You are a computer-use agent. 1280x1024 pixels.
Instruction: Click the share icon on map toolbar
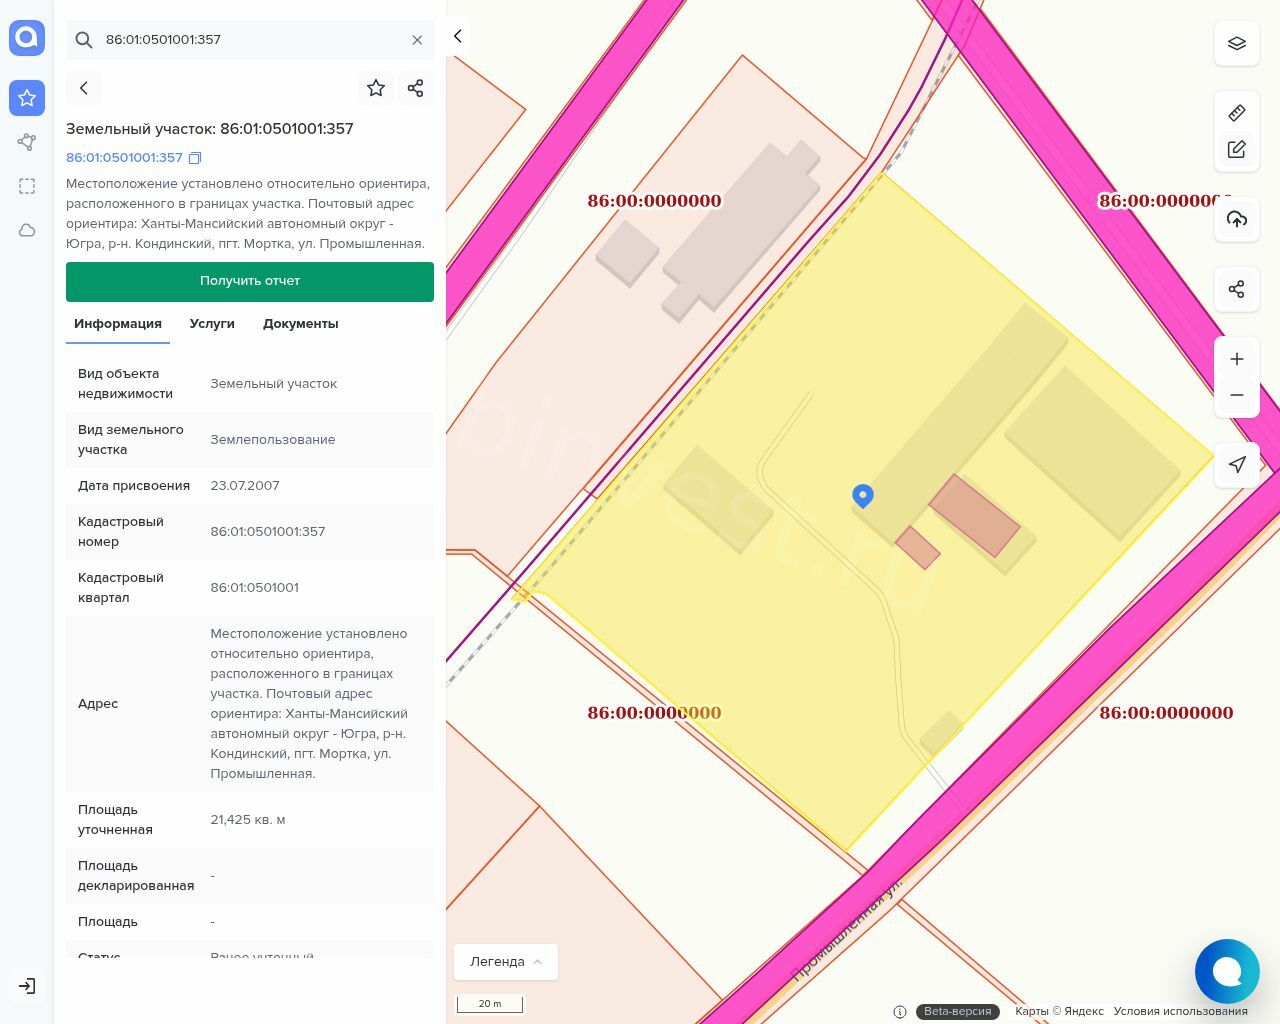1236,289
